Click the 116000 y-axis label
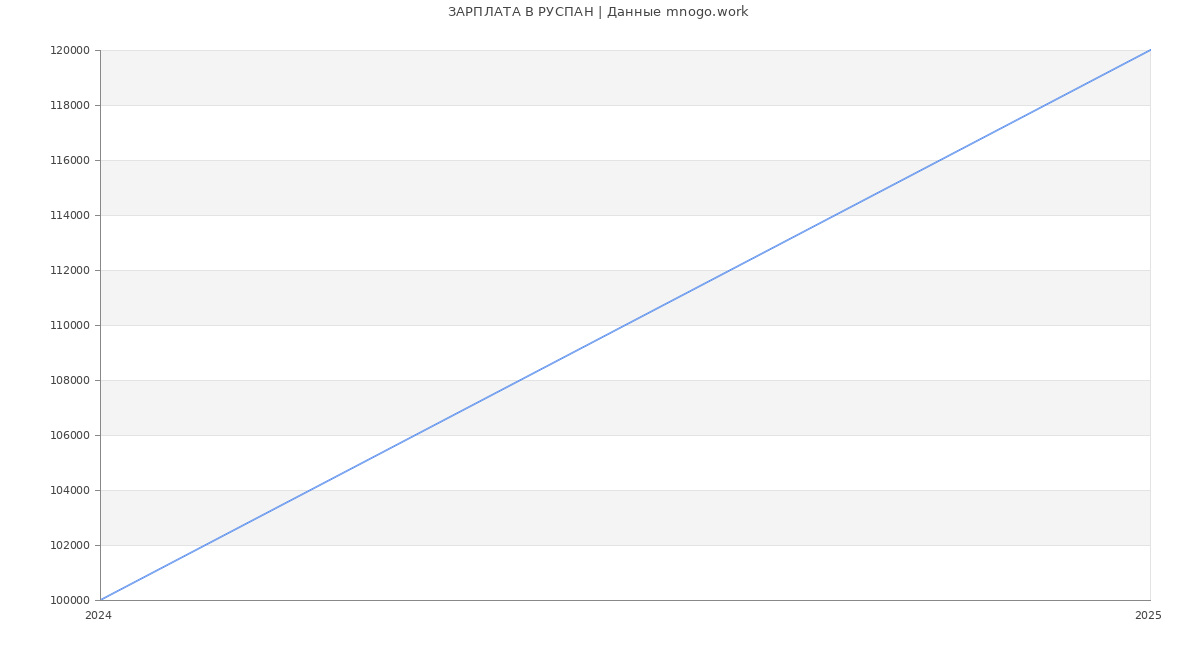The image size is (1200, 650). [x=70, y=160]
